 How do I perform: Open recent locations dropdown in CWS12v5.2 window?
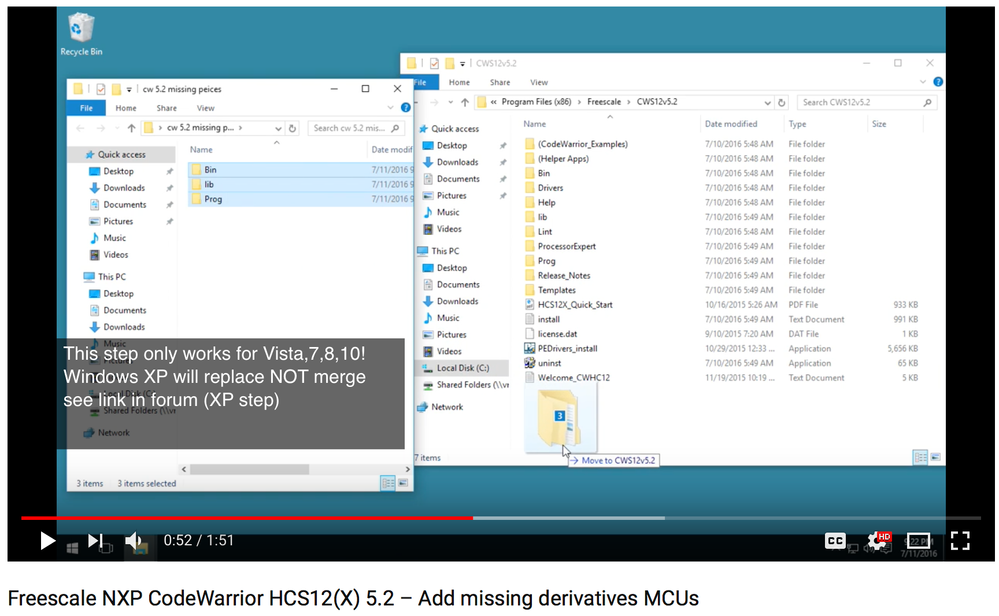[x=450, y=102]
